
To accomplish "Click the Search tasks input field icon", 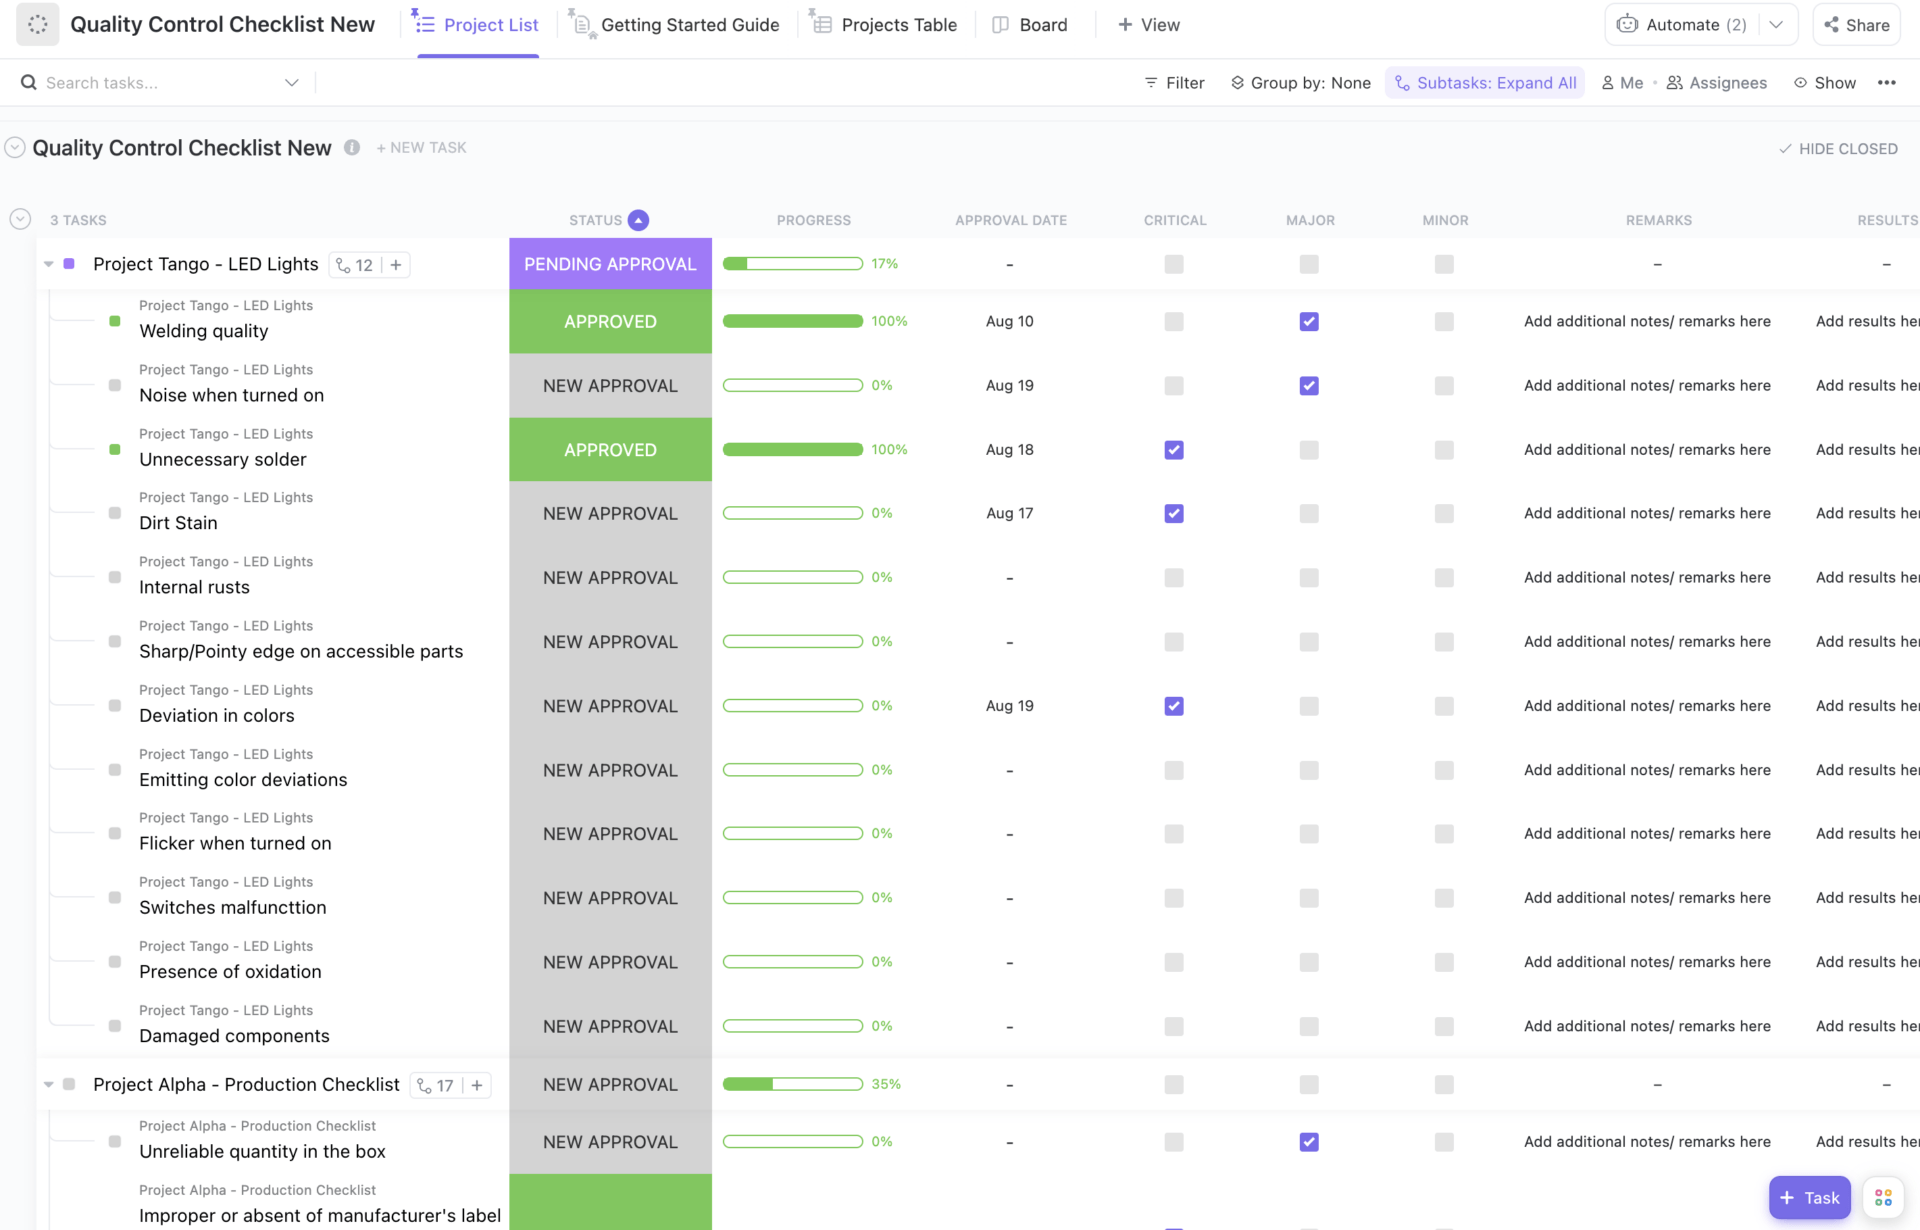I will click(28, 81).
